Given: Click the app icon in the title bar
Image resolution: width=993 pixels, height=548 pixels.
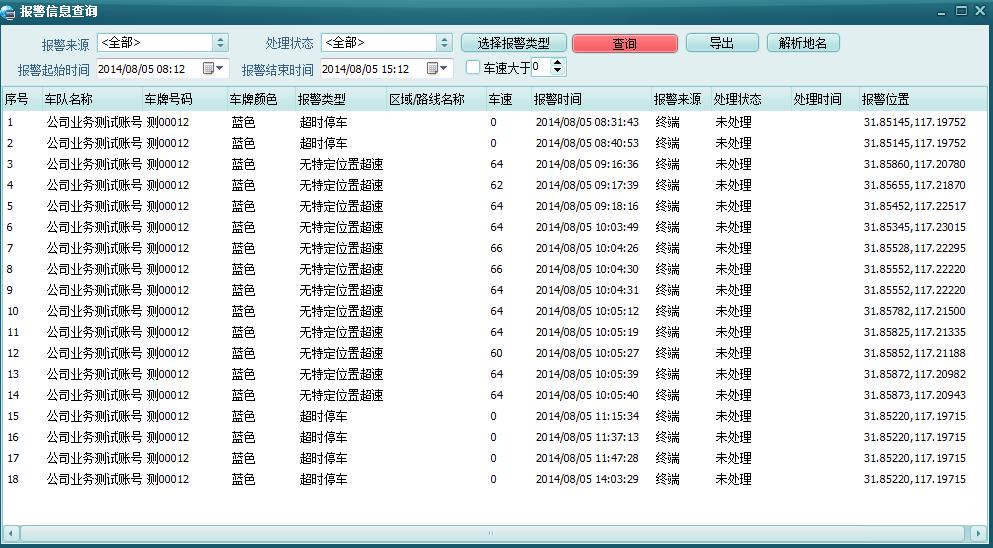Looking at the screenshot, I should (x=9, y=11).
